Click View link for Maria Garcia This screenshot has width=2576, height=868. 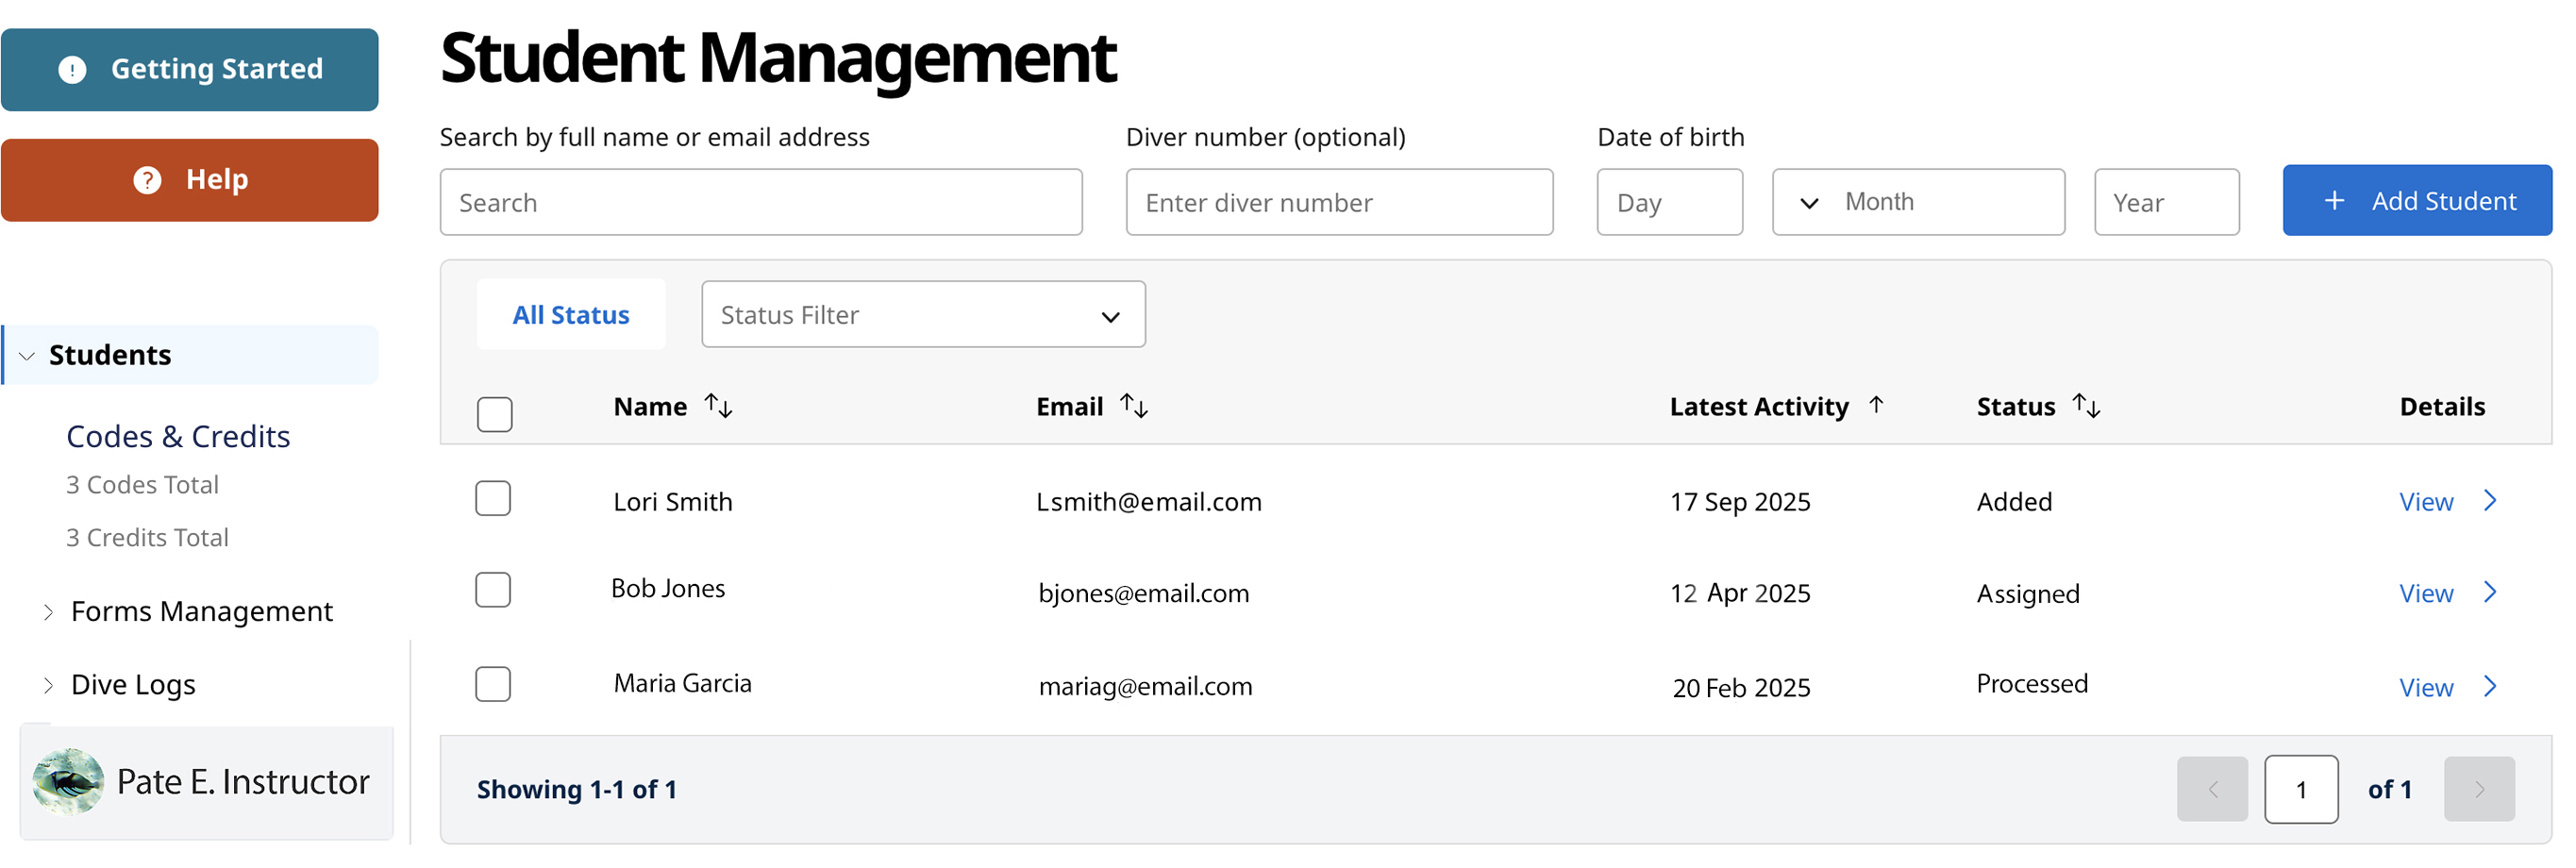point(2427,689)
